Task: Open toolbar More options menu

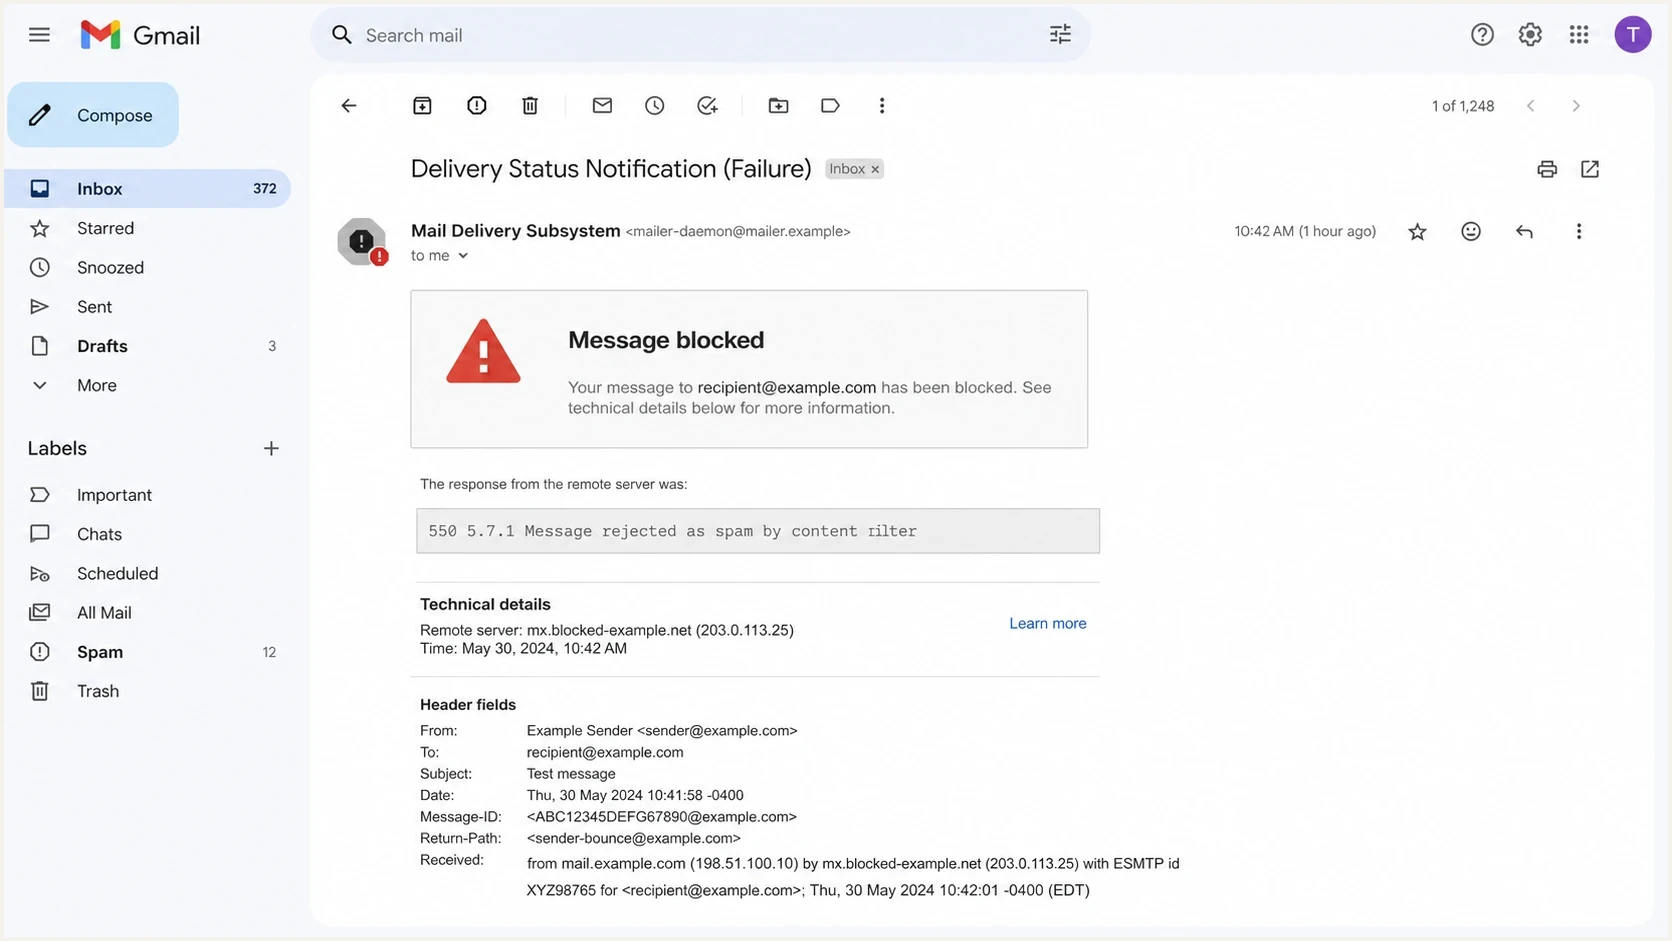Action: [882, 105]
